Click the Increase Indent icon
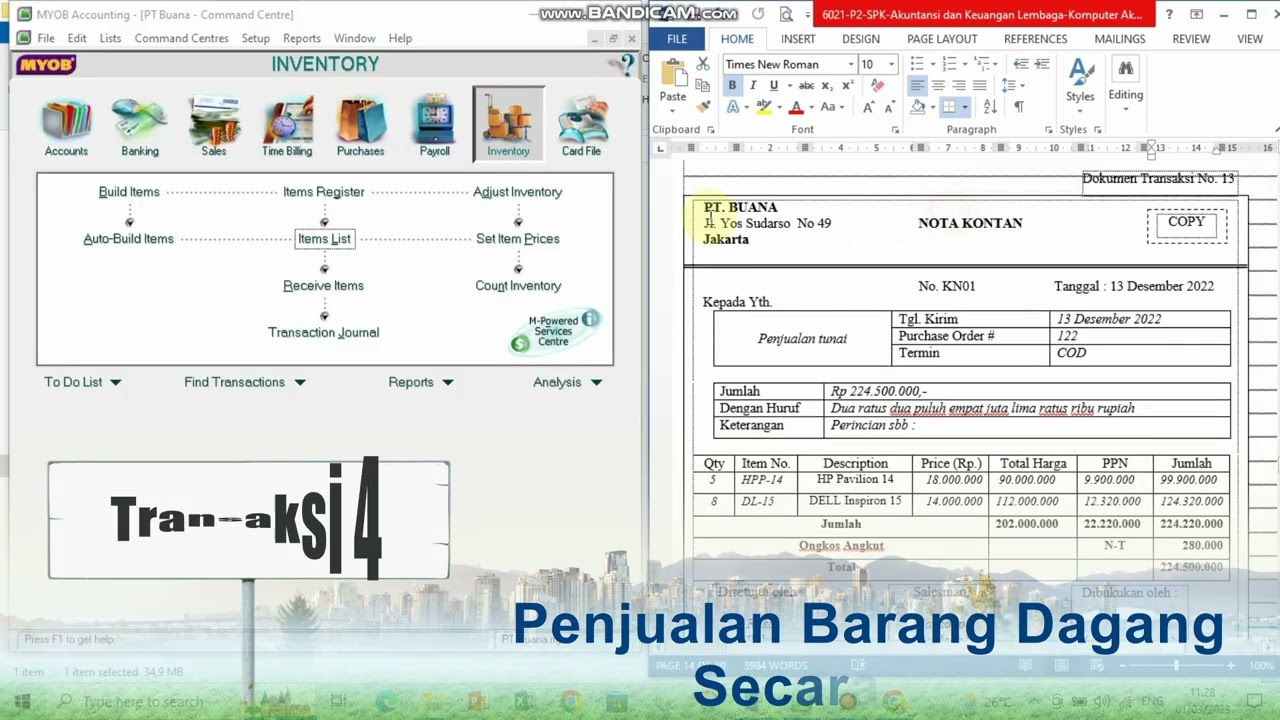This screenshot has width=1280, height=720. click(x=1043, y=64)
